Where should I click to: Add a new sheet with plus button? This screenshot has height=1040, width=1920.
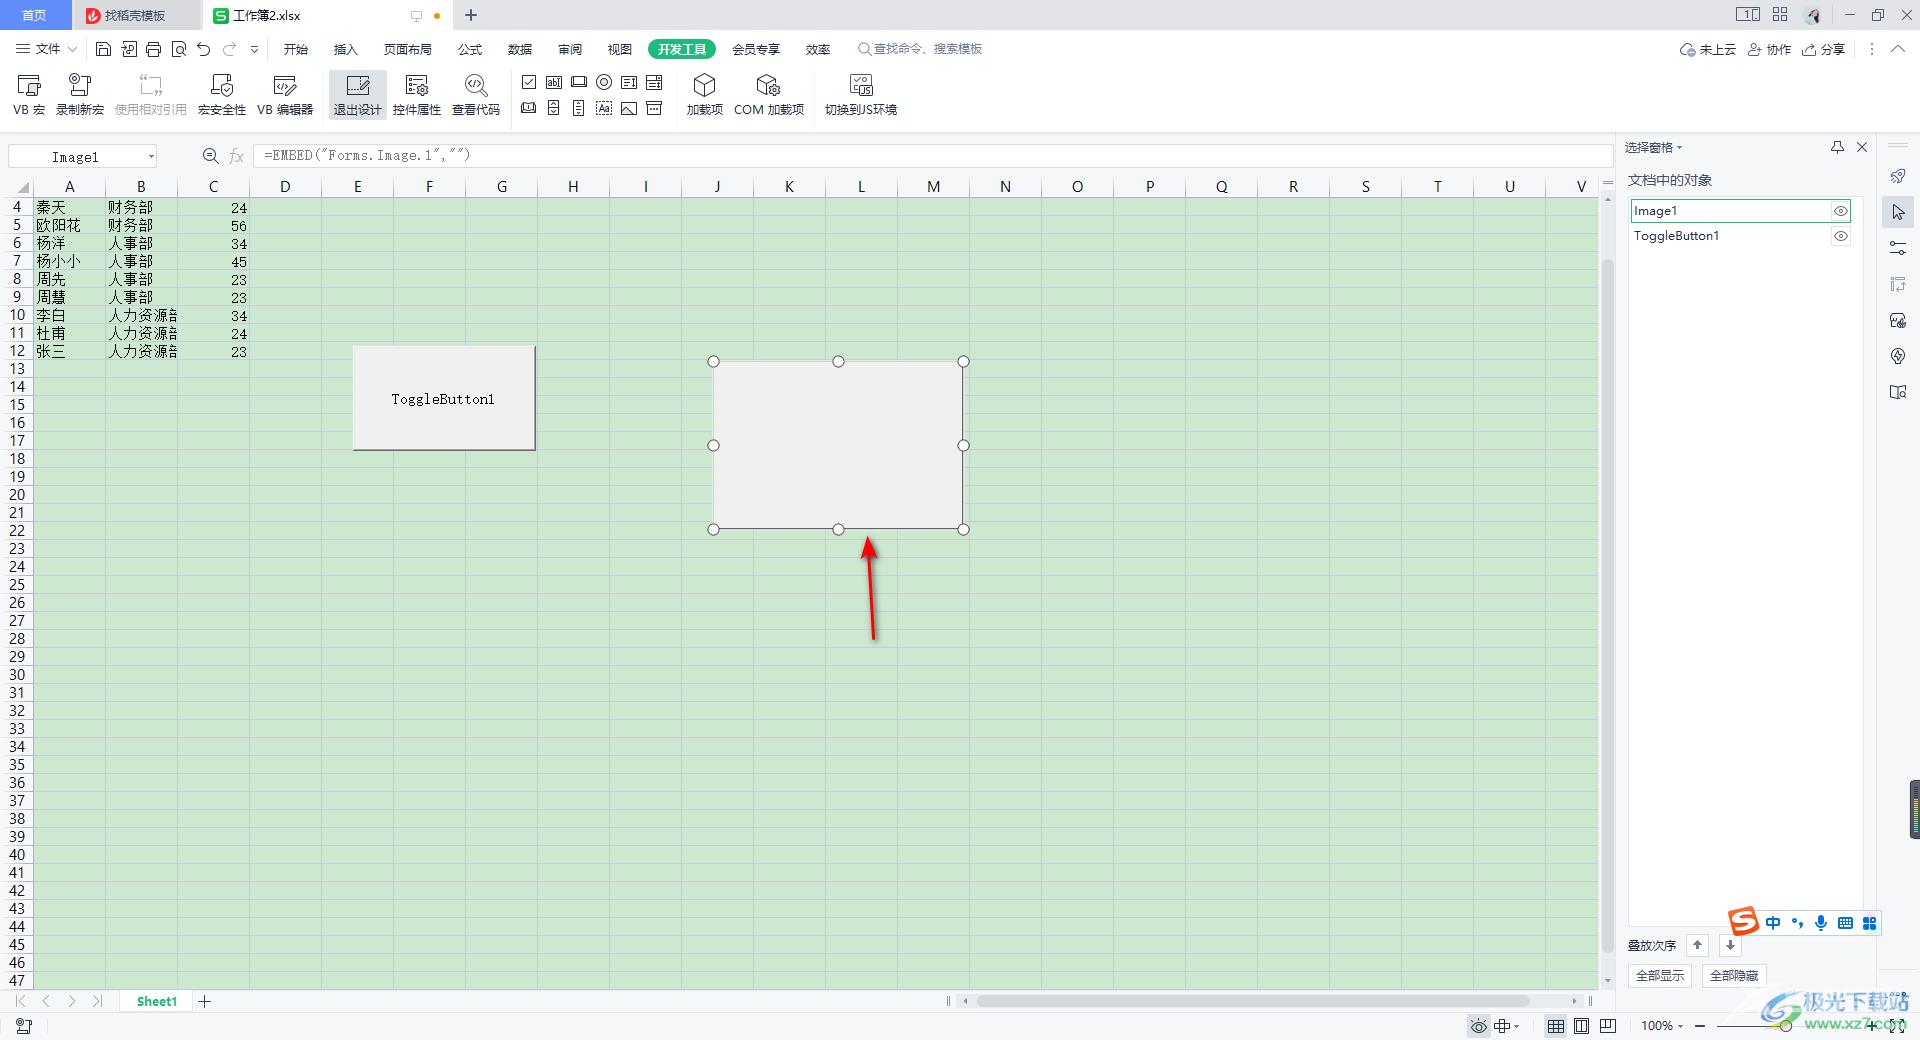point(205,1001)
